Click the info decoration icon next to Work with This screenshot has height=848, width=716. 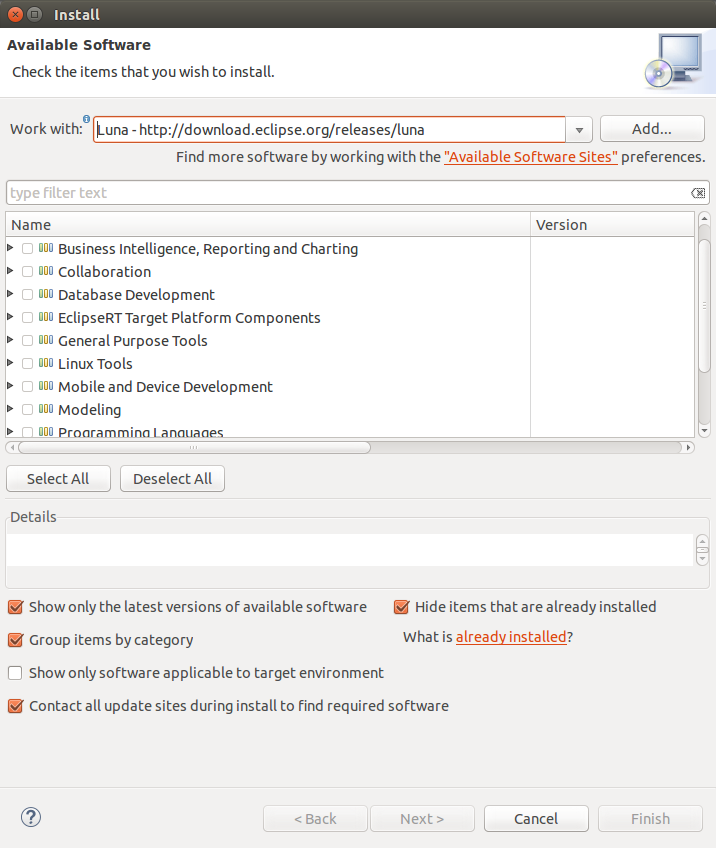pyautogui.click(x=87, y=118)
